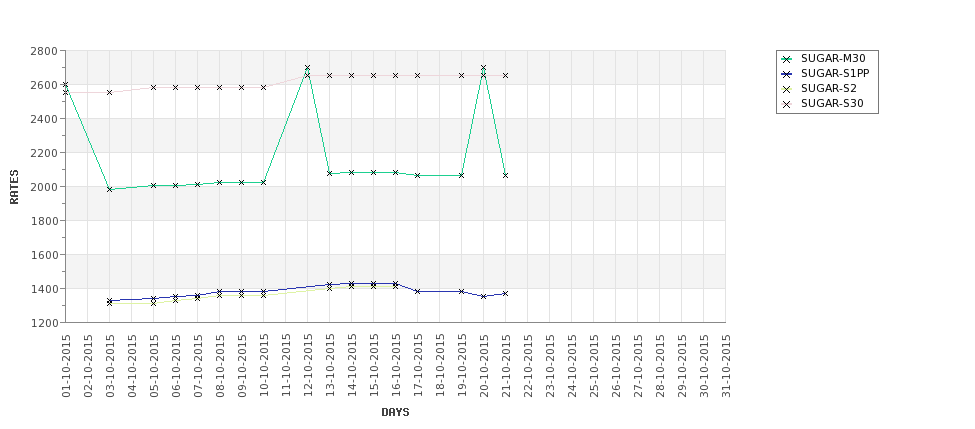The height and width of the screenshot is (429, 975).
Task: Click the 01-10-2015 date label
Action: click(x=66, y=366)
